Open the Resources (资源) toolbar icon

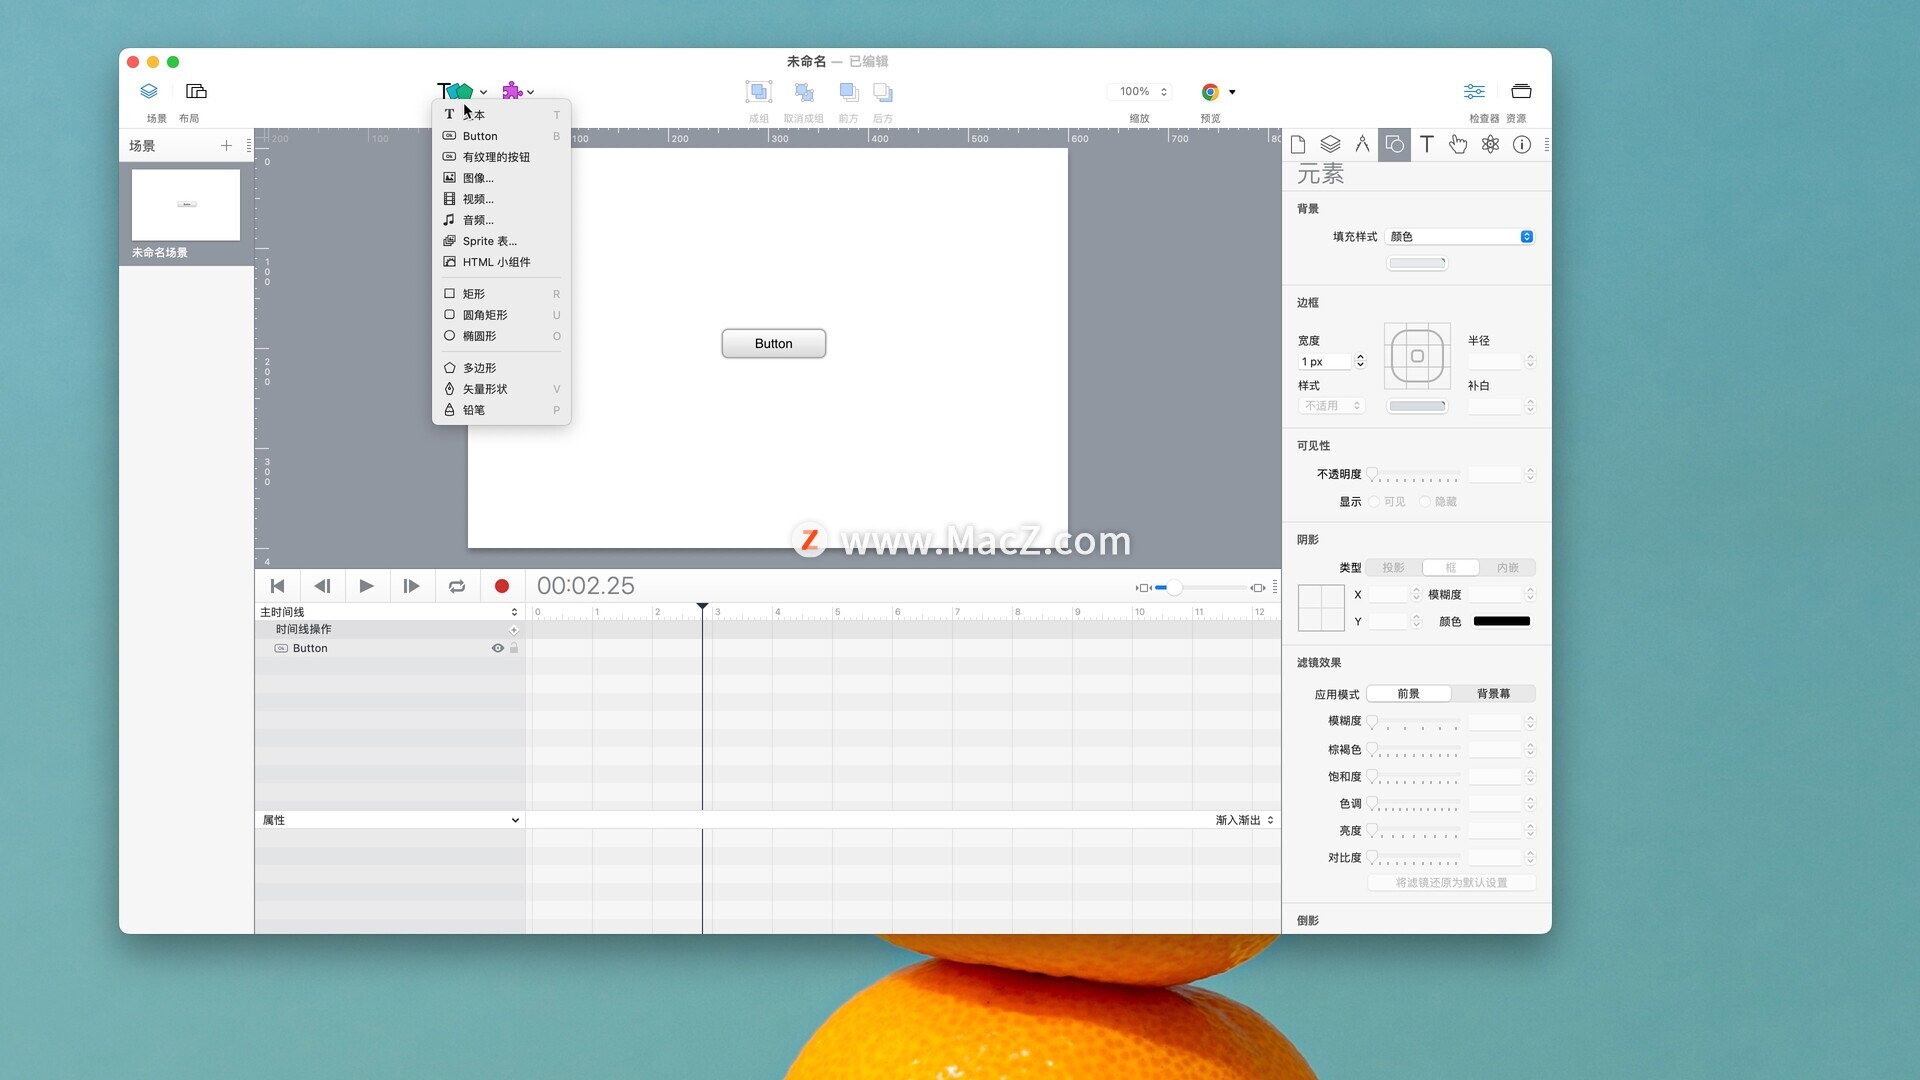[1521, 91]
